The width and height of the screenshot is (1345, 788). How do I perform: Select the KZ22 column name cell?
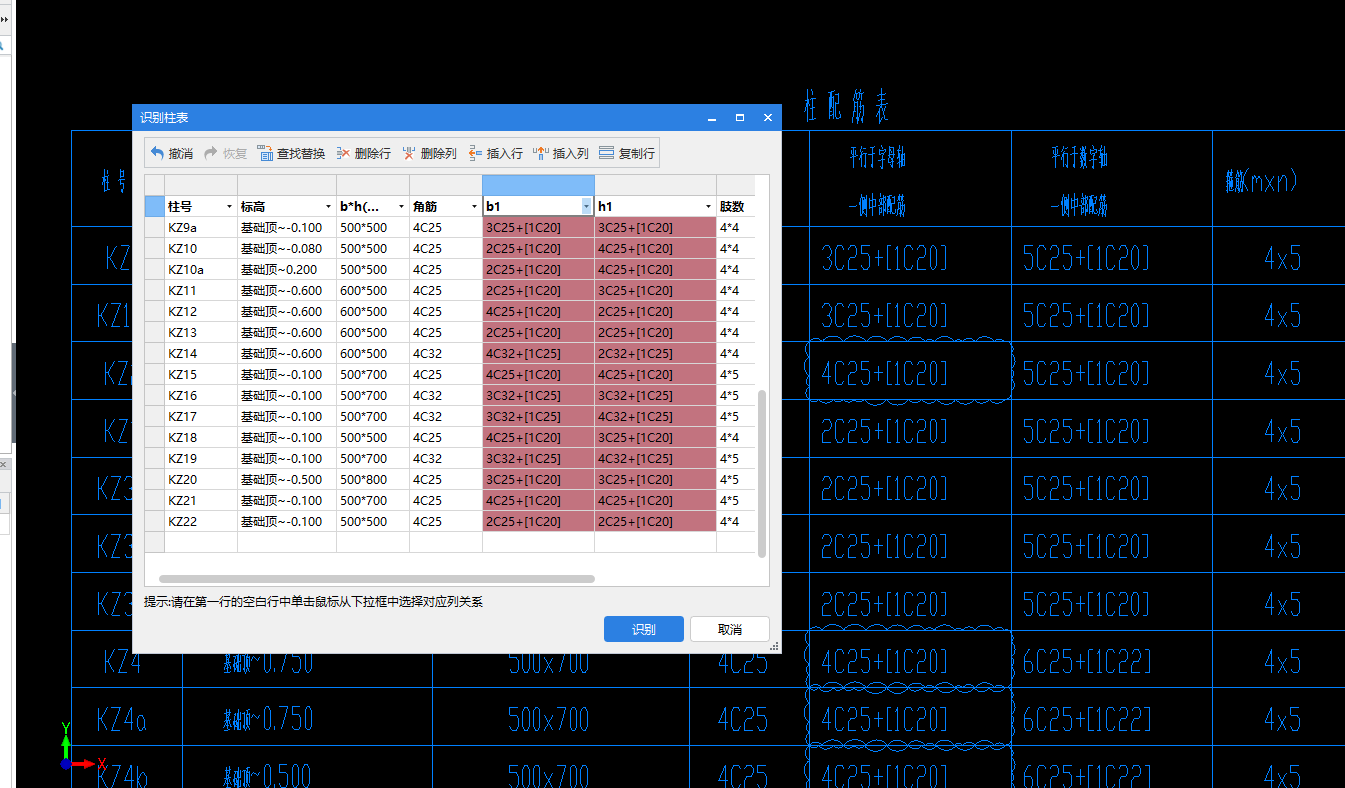point(201,521)
